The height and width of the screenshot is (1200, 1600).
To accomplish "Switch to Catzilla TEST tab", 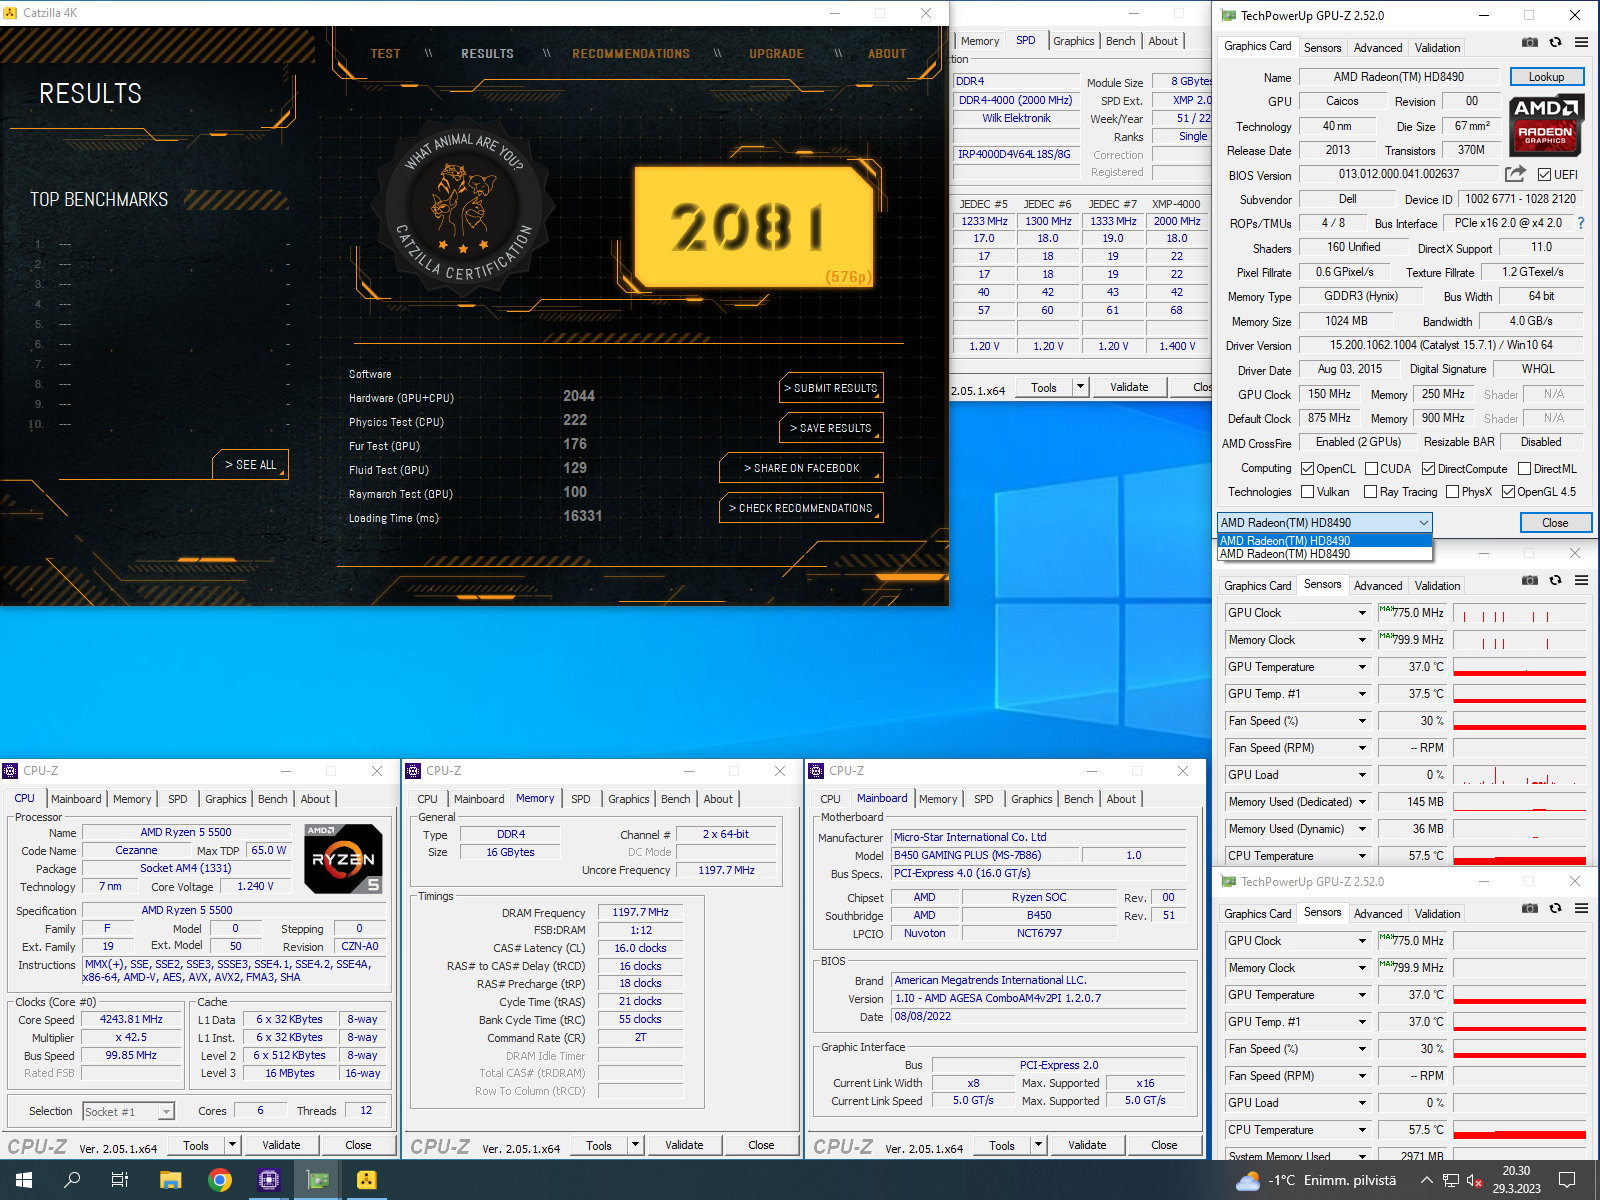I will click(385, 54).
